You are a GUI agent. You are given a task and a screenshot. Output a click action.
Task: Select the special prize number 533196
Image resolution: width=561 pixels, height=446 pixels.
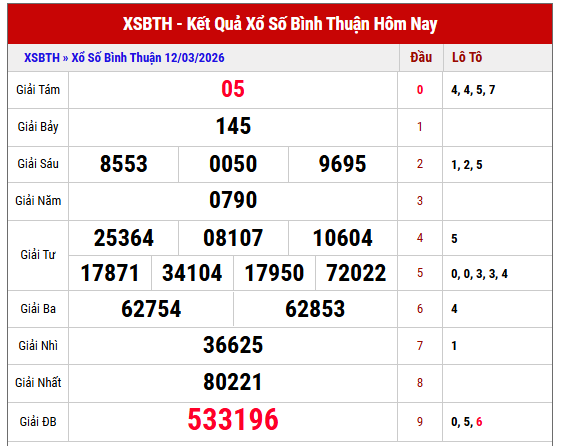[233, 419]
